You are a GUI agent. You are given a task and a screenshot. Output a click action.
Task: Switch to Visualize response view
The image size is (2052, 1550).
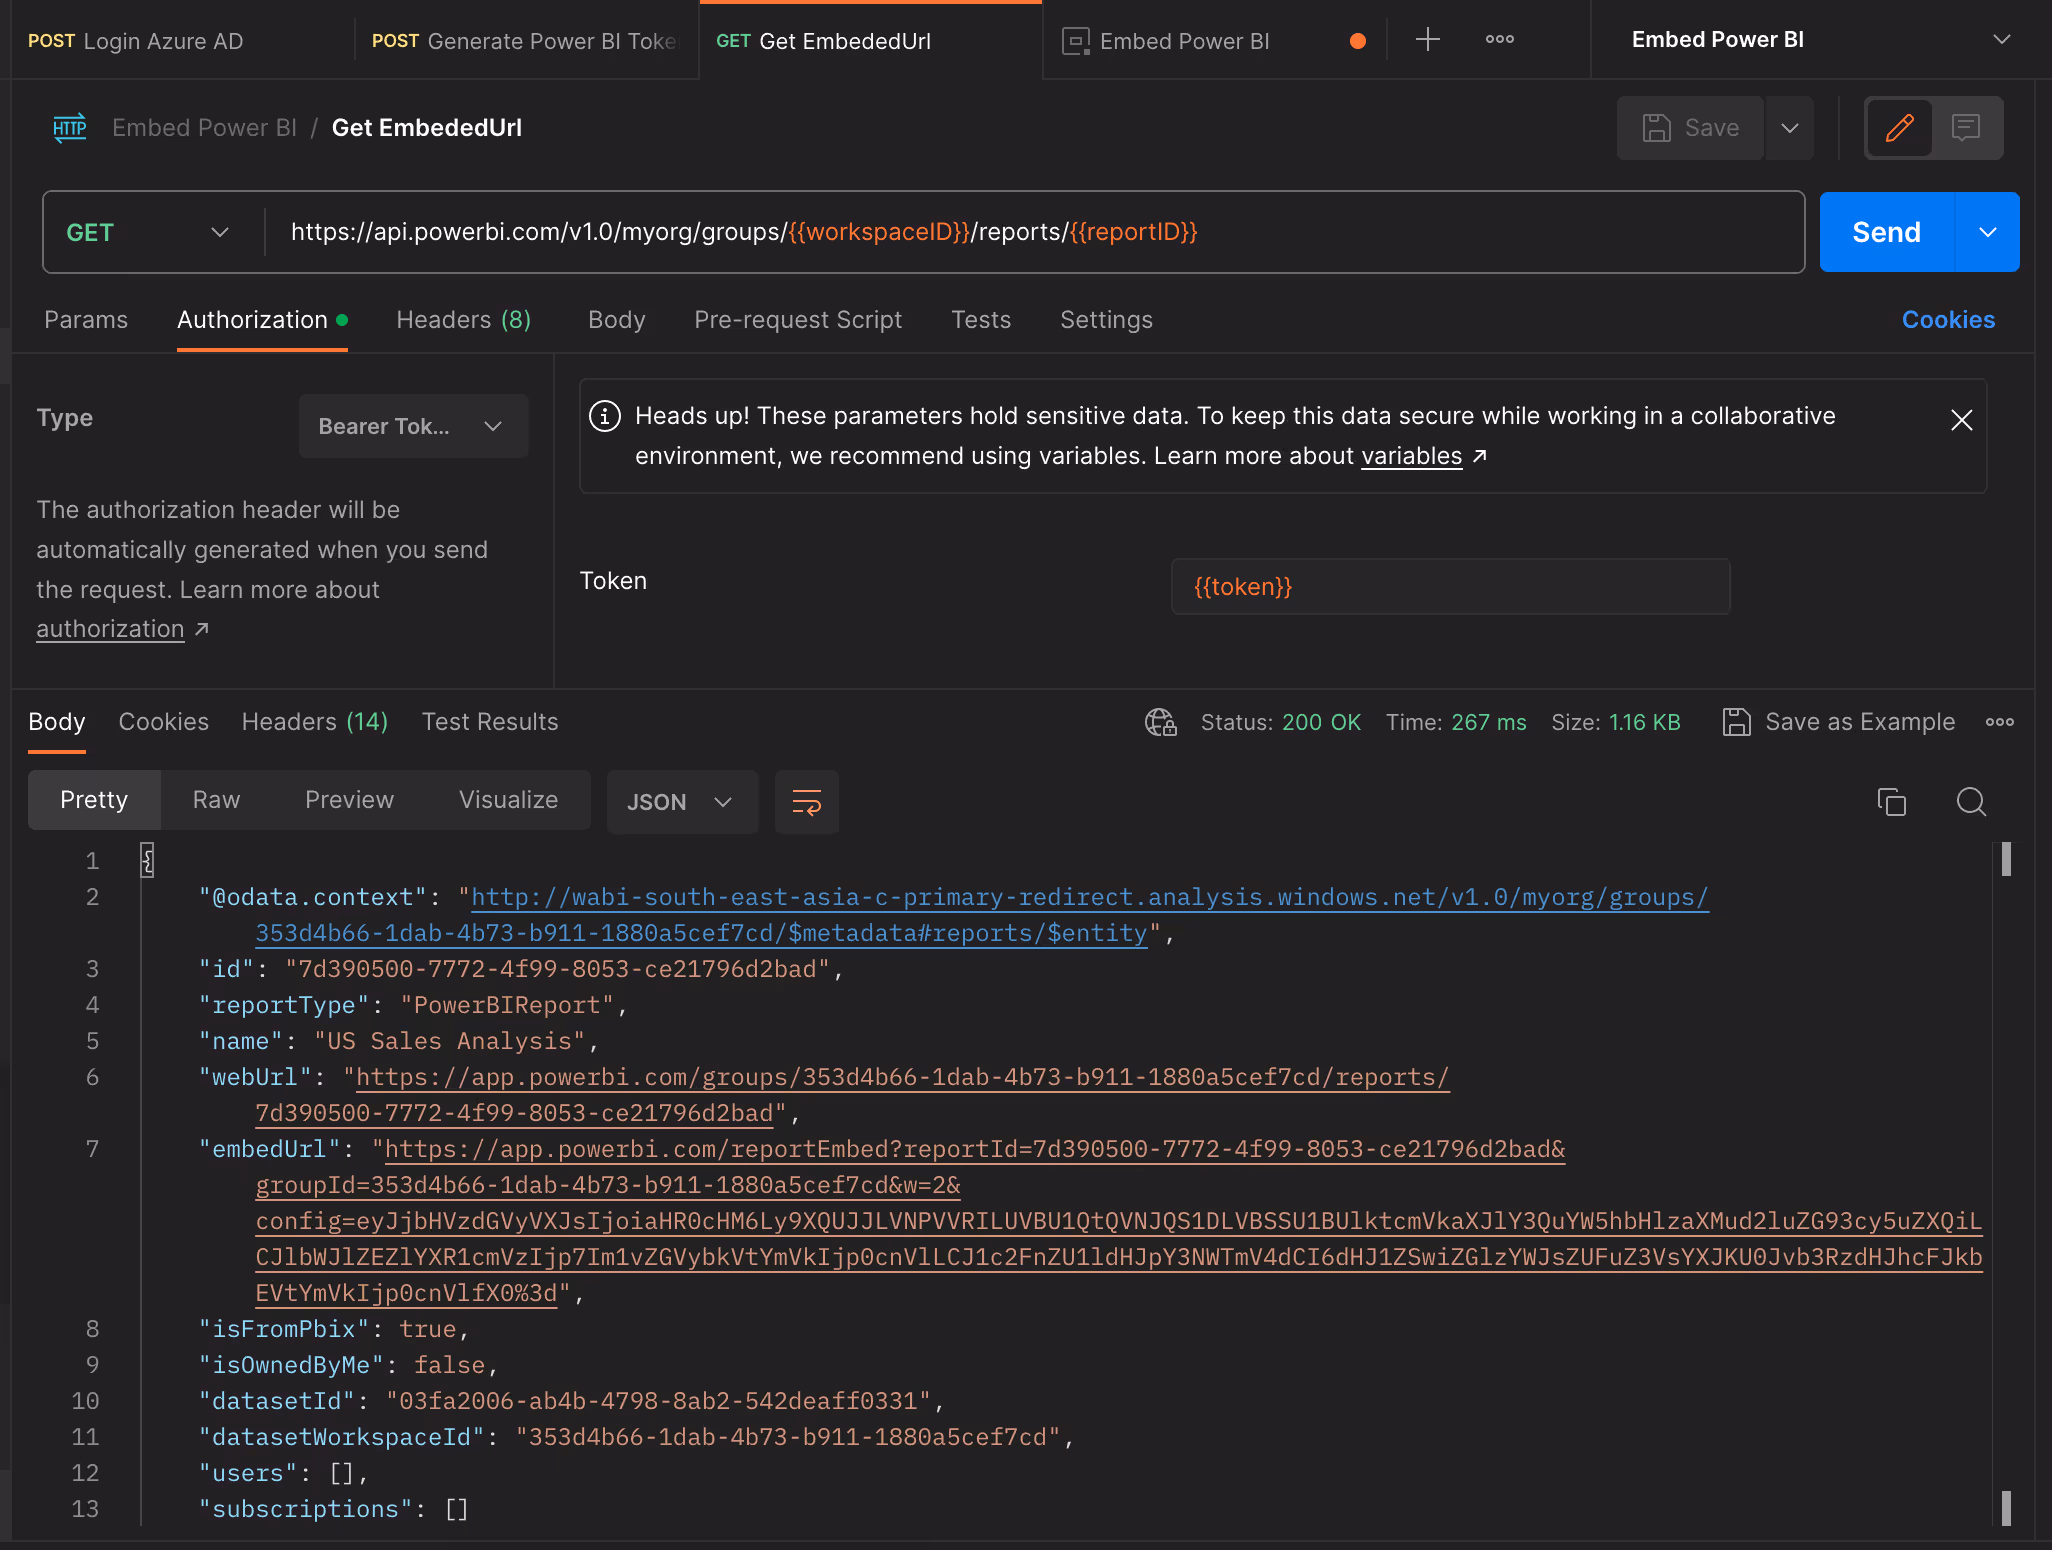click(508, 800)
